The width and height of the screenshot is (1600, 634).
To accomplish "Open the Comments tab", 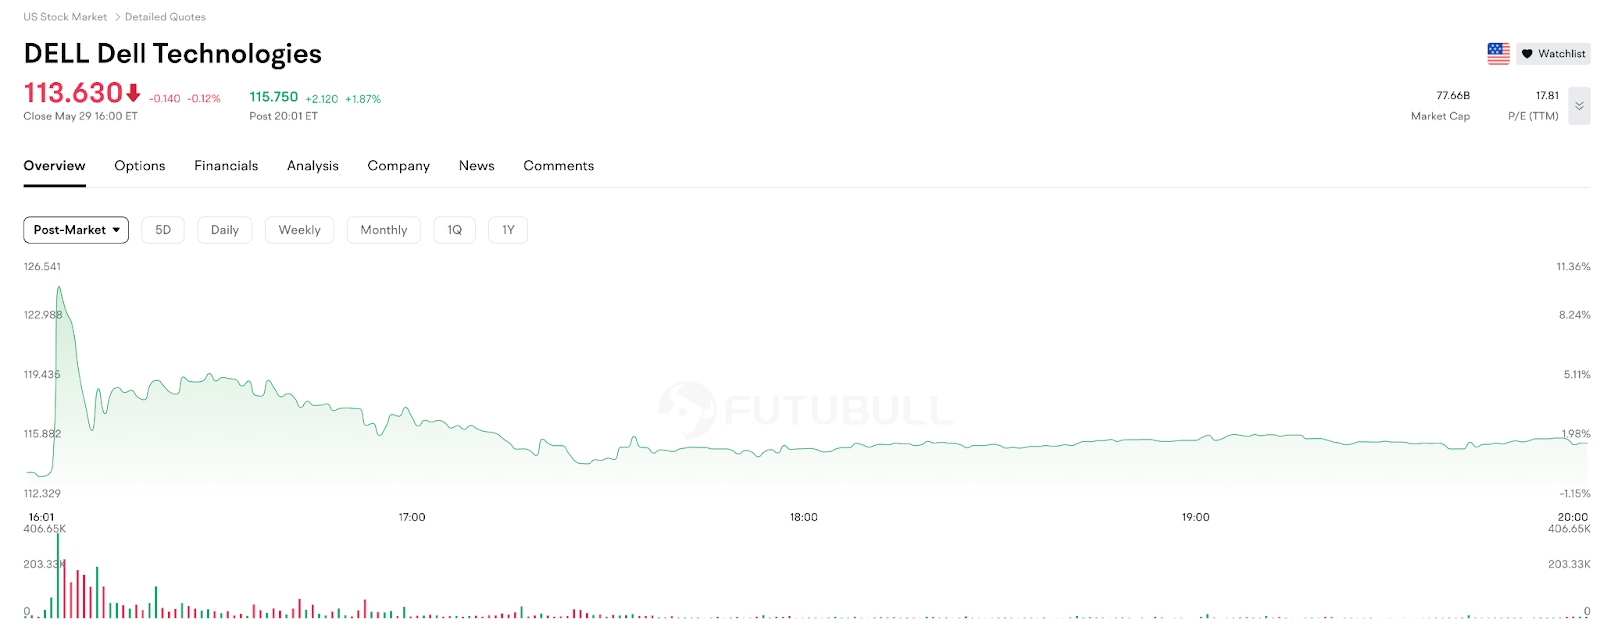I will point(558,165).
